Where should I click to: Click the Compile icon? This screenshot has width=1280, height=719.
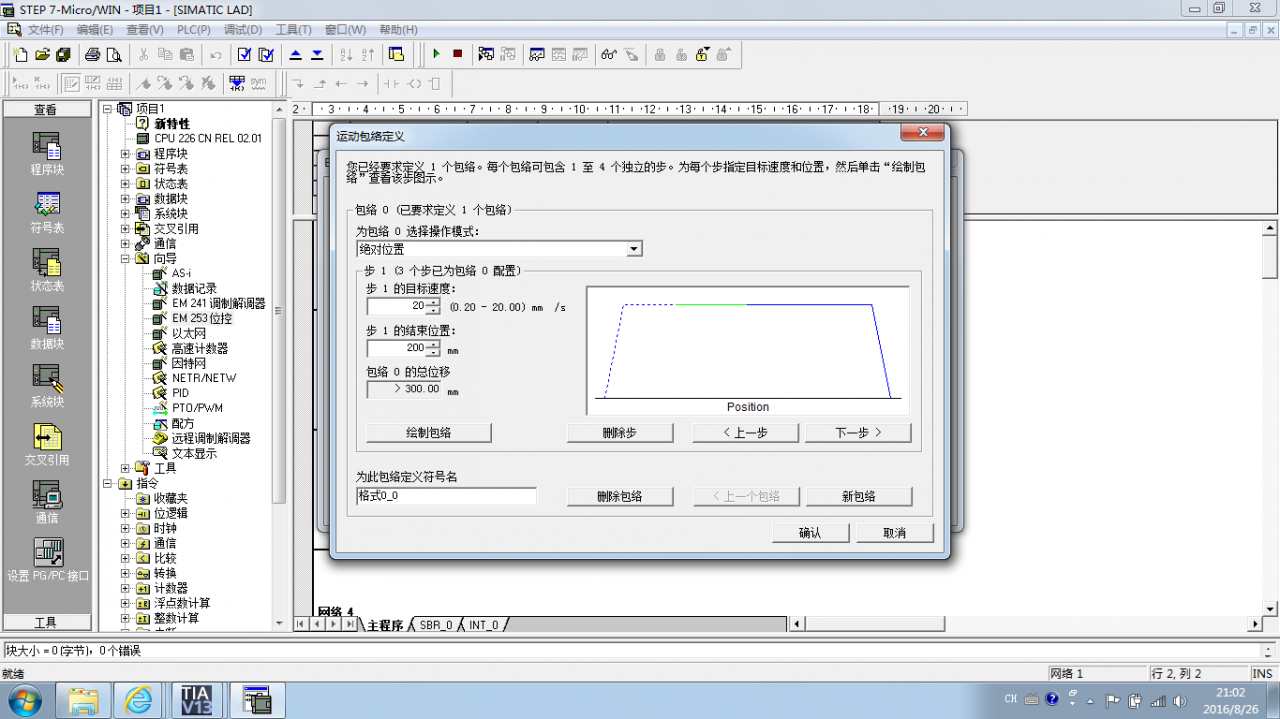(244, 54)
